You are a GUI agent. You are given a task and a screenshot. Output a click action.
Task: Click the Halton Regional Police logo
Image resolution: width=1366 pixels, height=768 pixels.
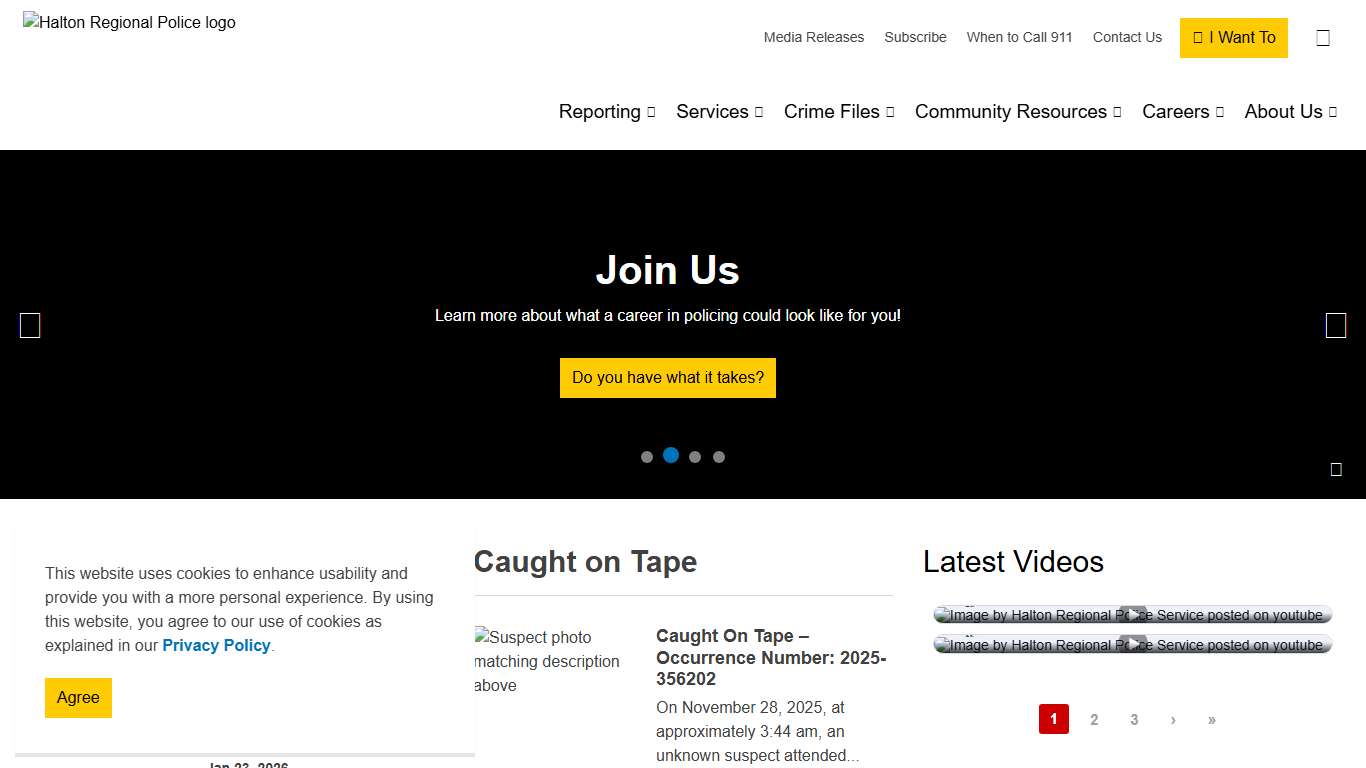point(130,23)
